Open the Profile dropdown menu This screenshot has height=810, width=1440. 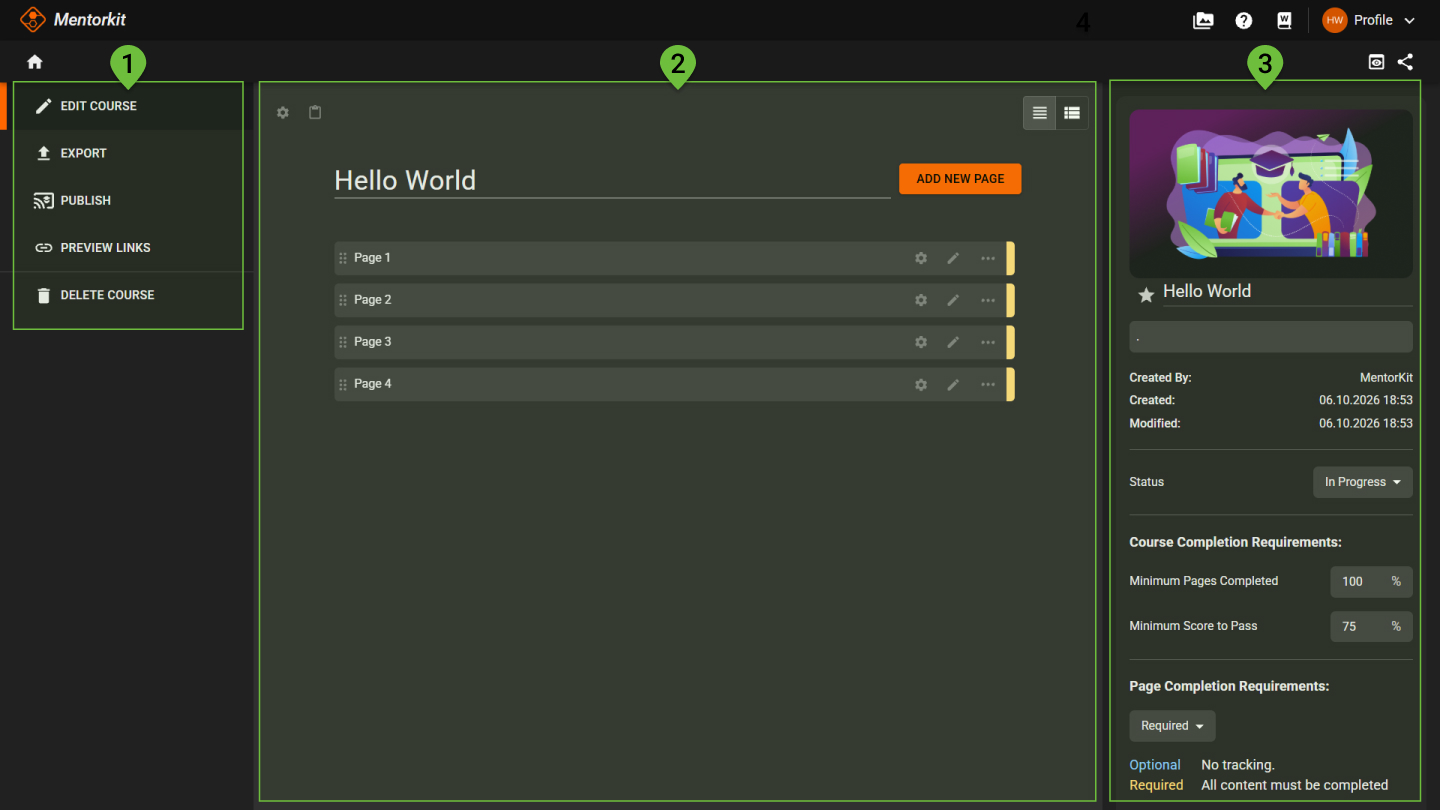tap(1369, 20)
